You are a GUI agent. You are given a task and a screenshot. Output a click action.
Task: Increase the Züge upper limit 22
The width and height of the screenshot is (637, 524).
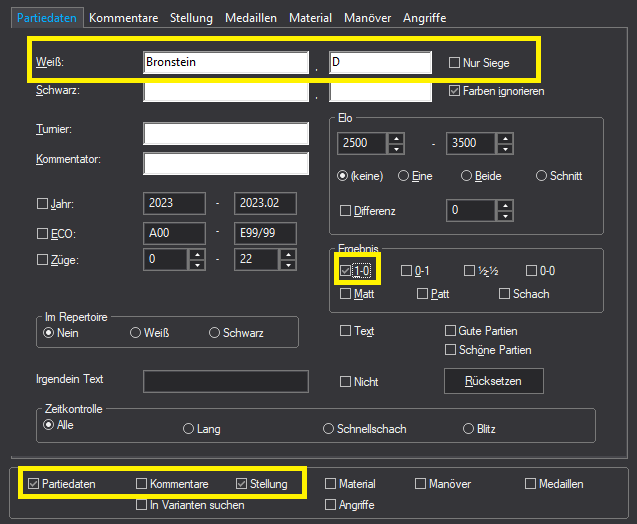pos(288,254)
